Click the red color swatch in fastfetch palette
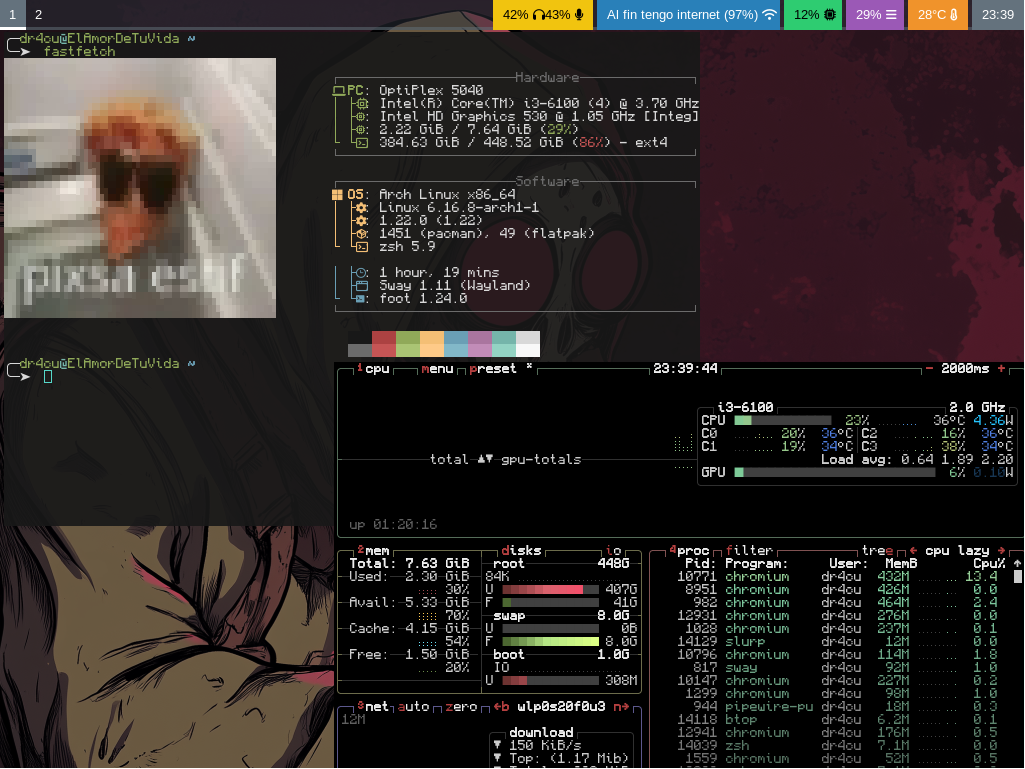This screenshot has width=1025, height=769. [384, 344]
